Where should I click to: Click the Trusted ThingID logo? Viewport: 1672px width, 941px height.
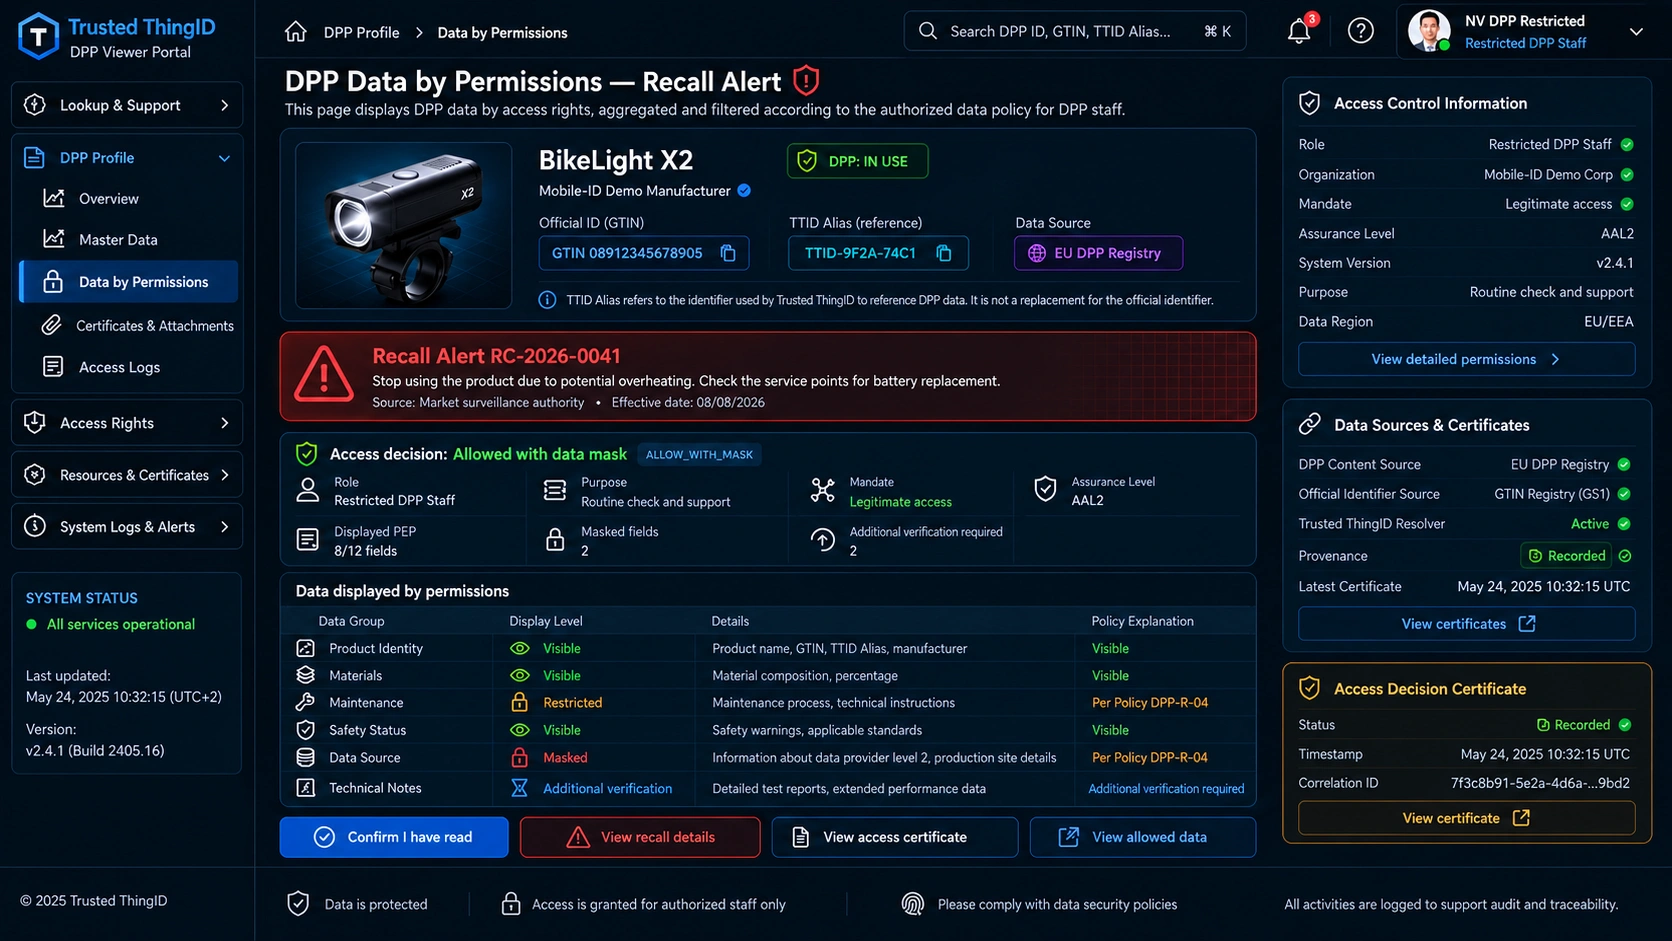click(38, 37)
